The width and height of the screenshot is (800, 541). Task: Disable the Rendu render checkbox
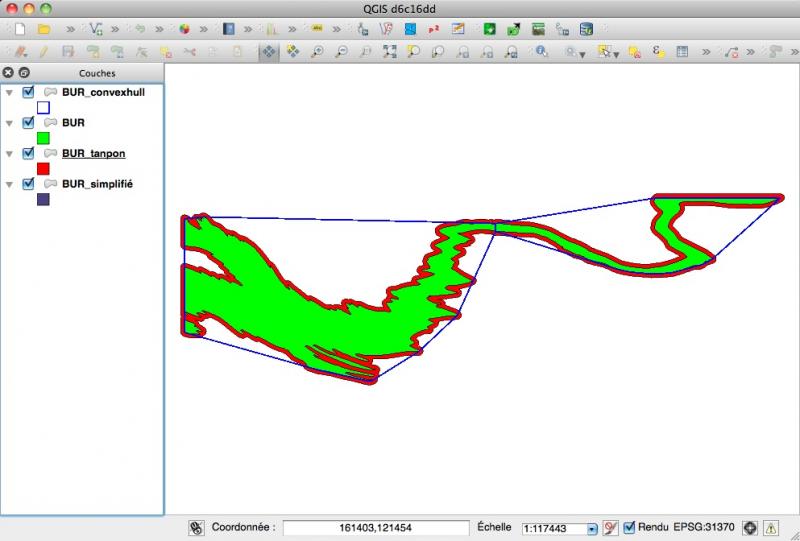[629, 527]
